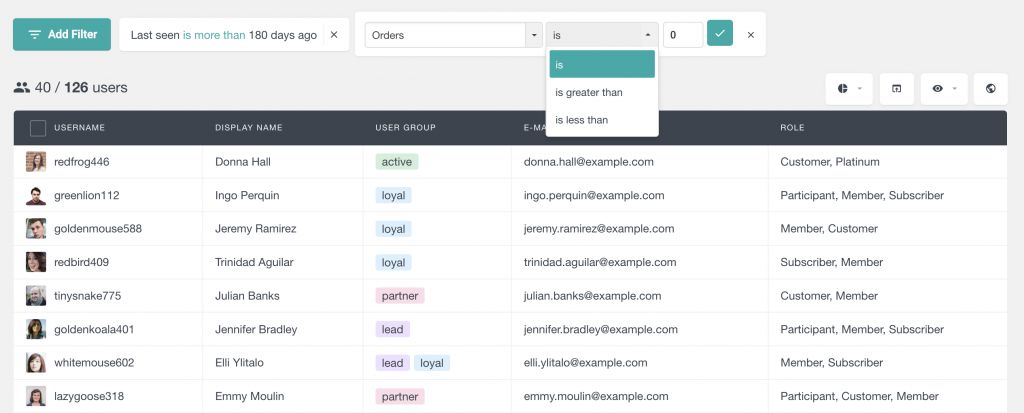1024x413 pixels.
Task: Click 'lead' tag in Elli Ylitalo row
Action: click(392, 363)
